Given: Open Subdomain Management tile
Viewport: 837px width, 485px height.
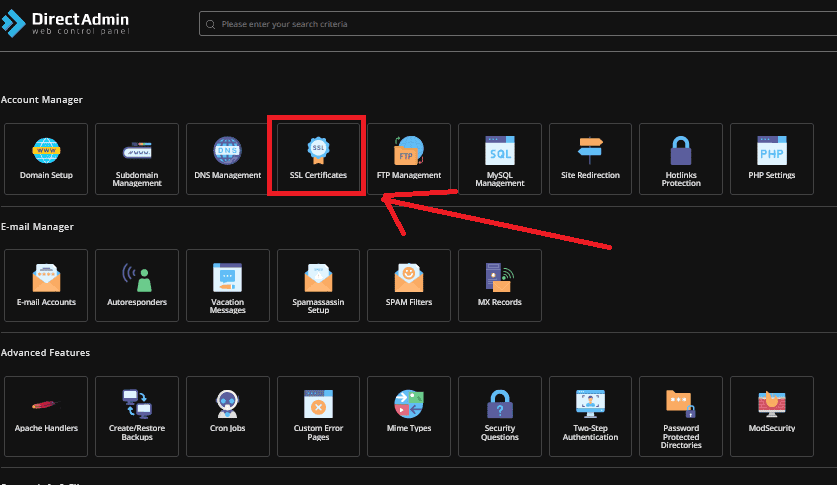Looking at the screenshot, I should [137, 159].
